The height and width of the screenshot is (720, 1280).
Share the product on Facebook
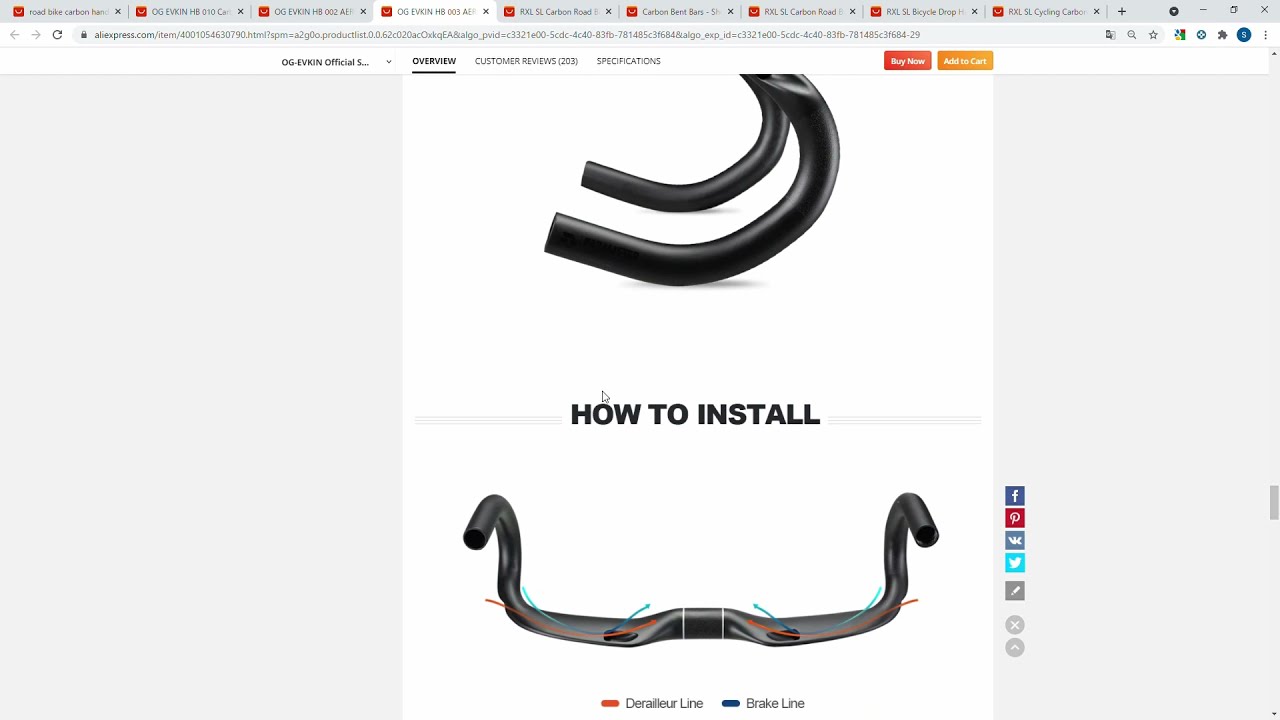click(x=1015, y=496)
